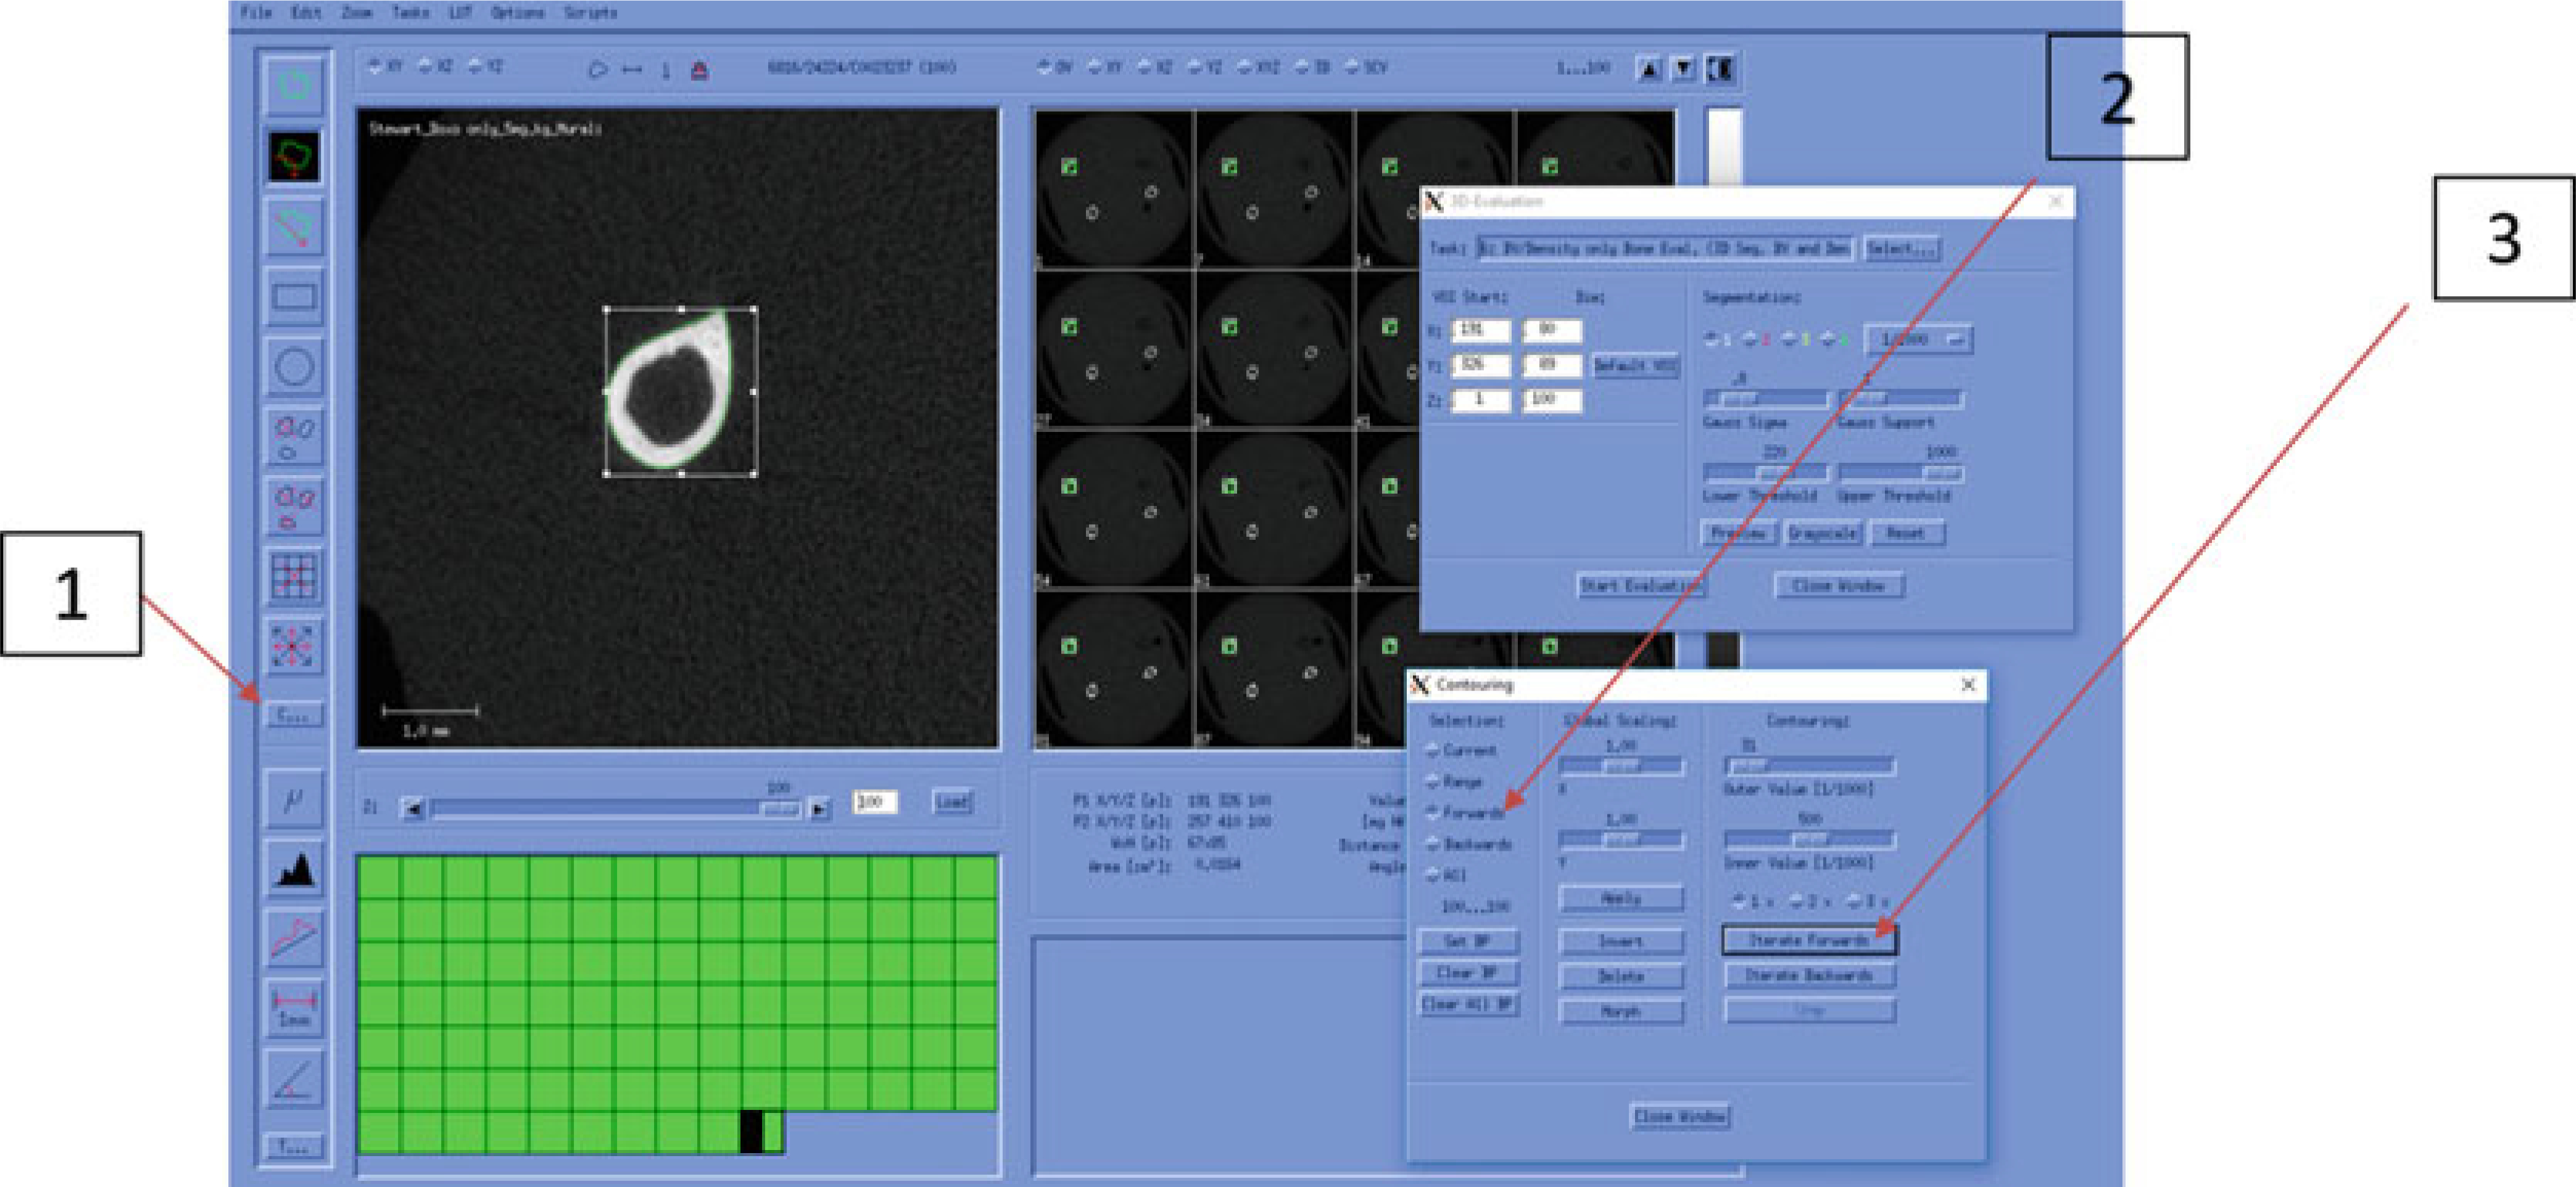
Task: Open the Tasks menu
Action: click(x=410, y=13)
